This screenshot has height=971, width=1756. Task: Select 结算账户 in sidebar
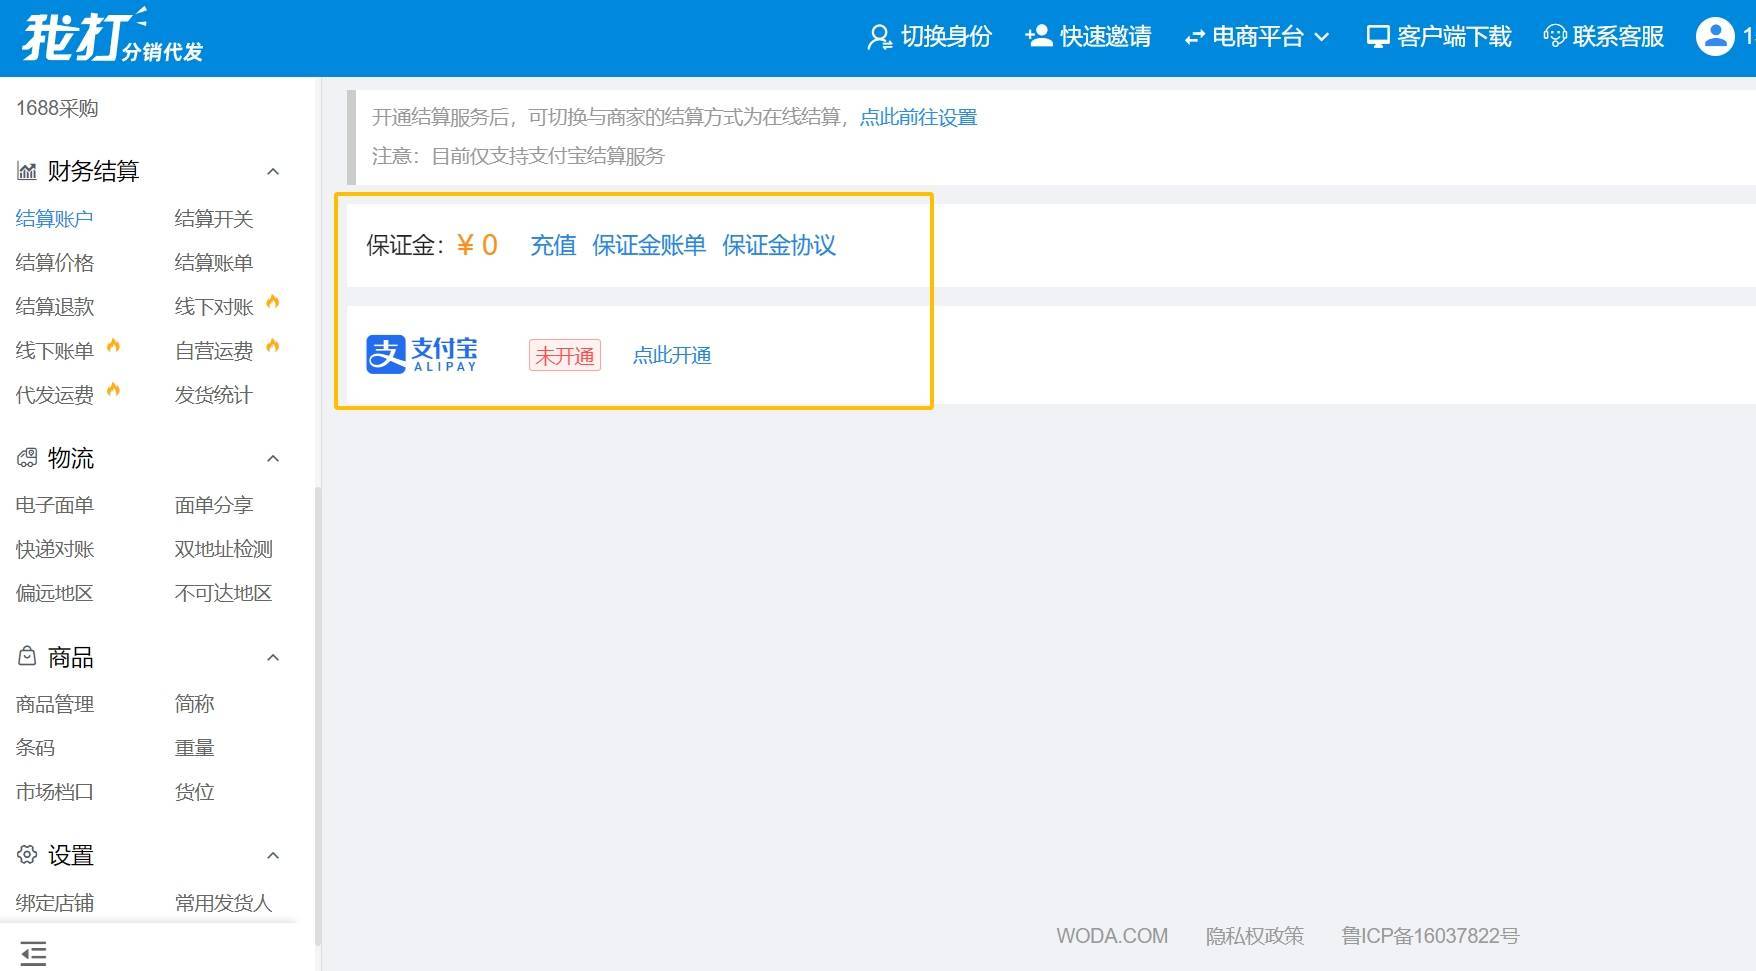(54, 219)
